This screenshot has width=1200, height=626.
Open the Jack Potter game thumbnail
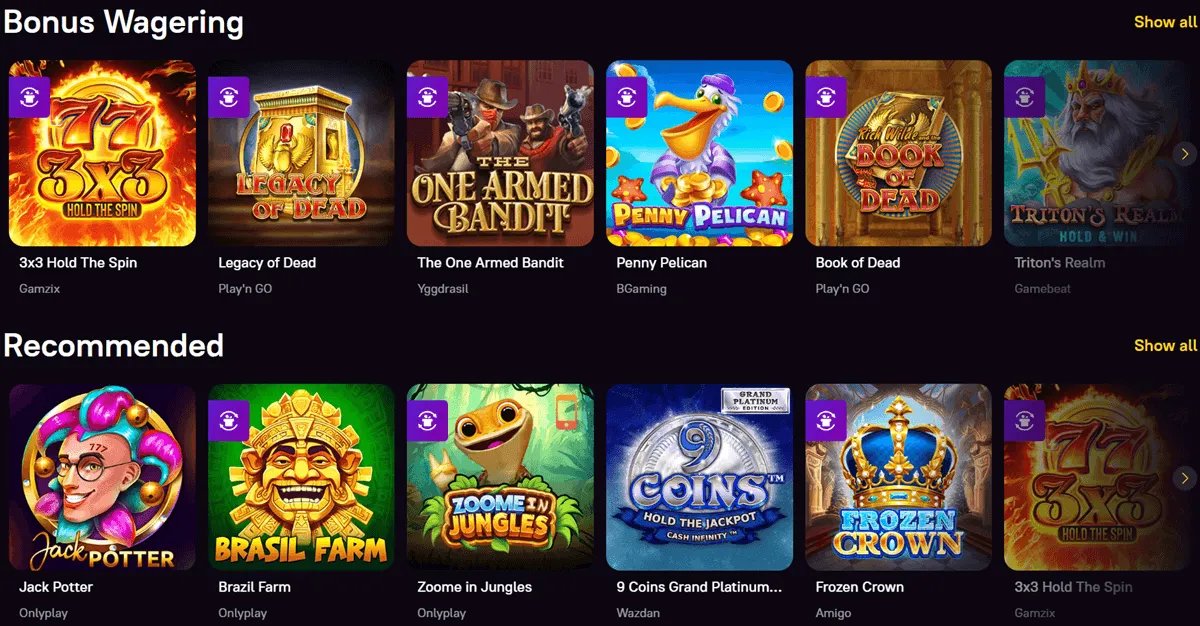pos(100,477)
